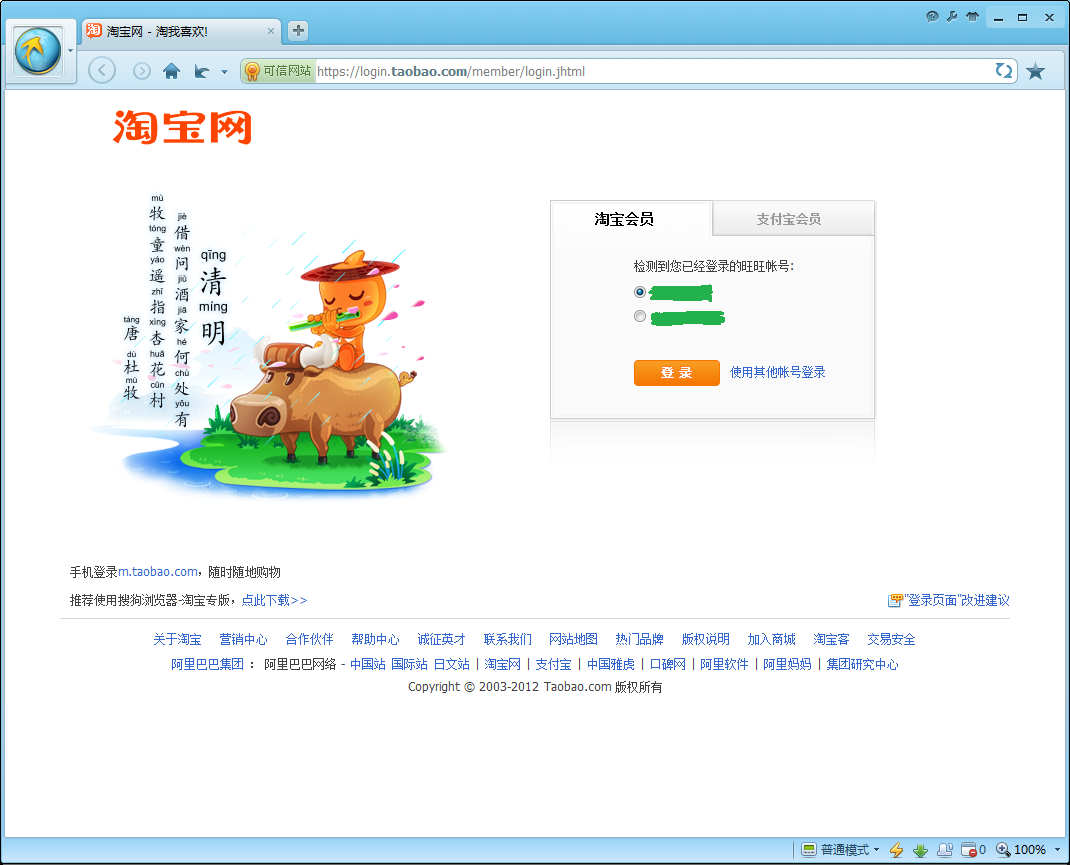This screenshot has width=1070, height=865.
Task: Bookmark the page with star icon
Action: (x=1035, y=71)
